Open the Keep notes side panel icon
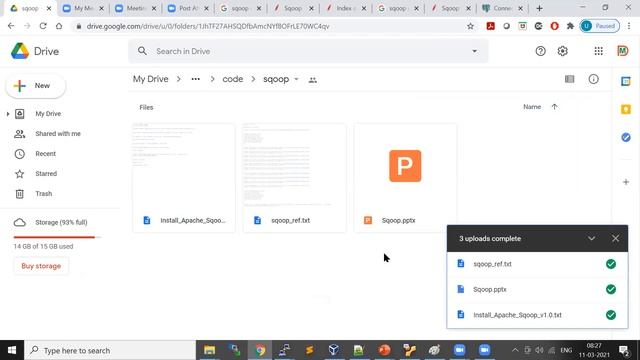The width and height of the screenshot is (640, 360). click(626, 109)
